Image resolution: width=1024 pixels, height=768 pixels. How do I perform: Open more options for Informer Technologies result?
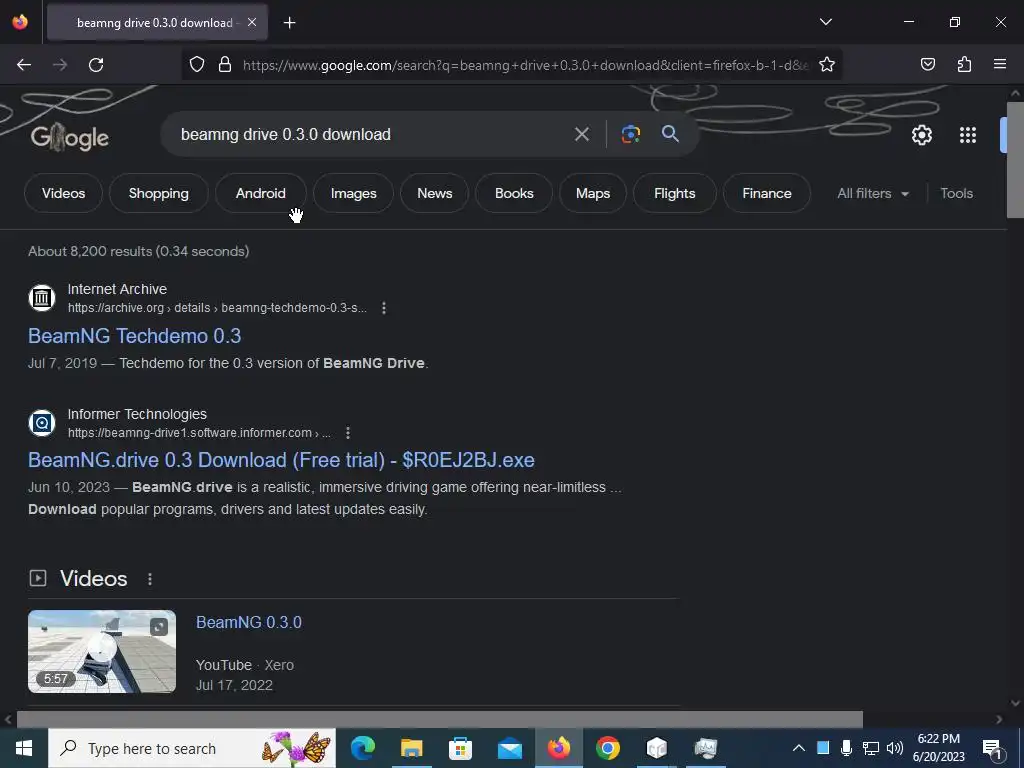(x=348, y=432)
